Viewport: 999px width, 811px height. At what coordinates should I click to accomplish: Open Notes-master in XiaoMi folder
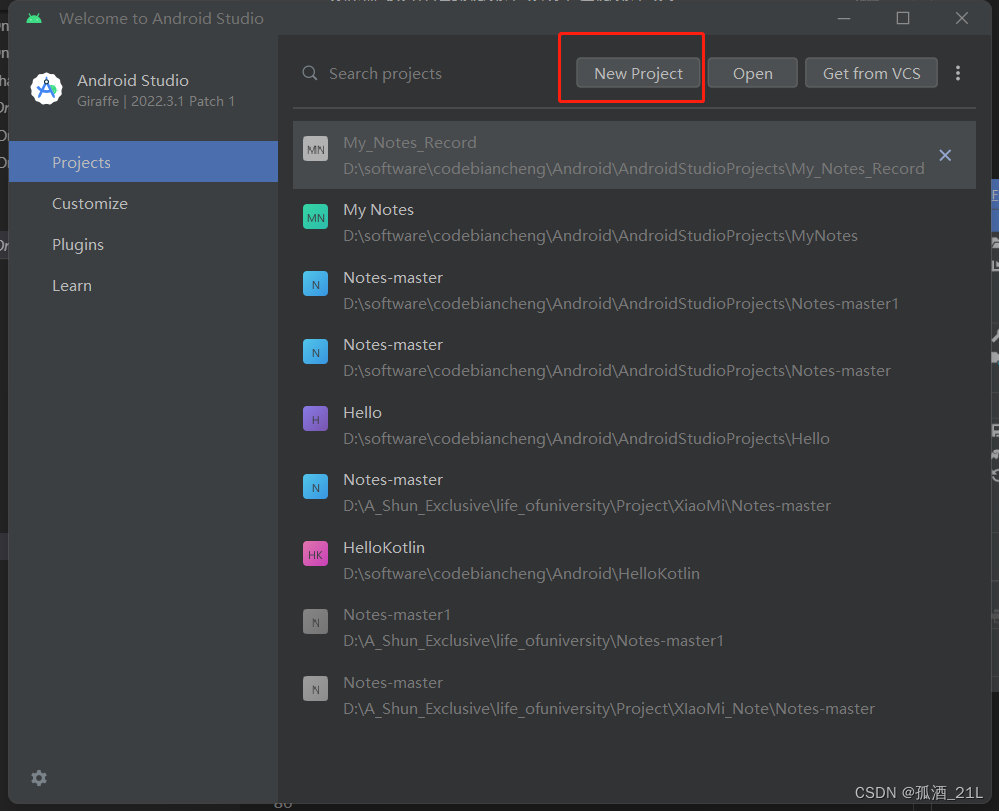click(634, 492)
